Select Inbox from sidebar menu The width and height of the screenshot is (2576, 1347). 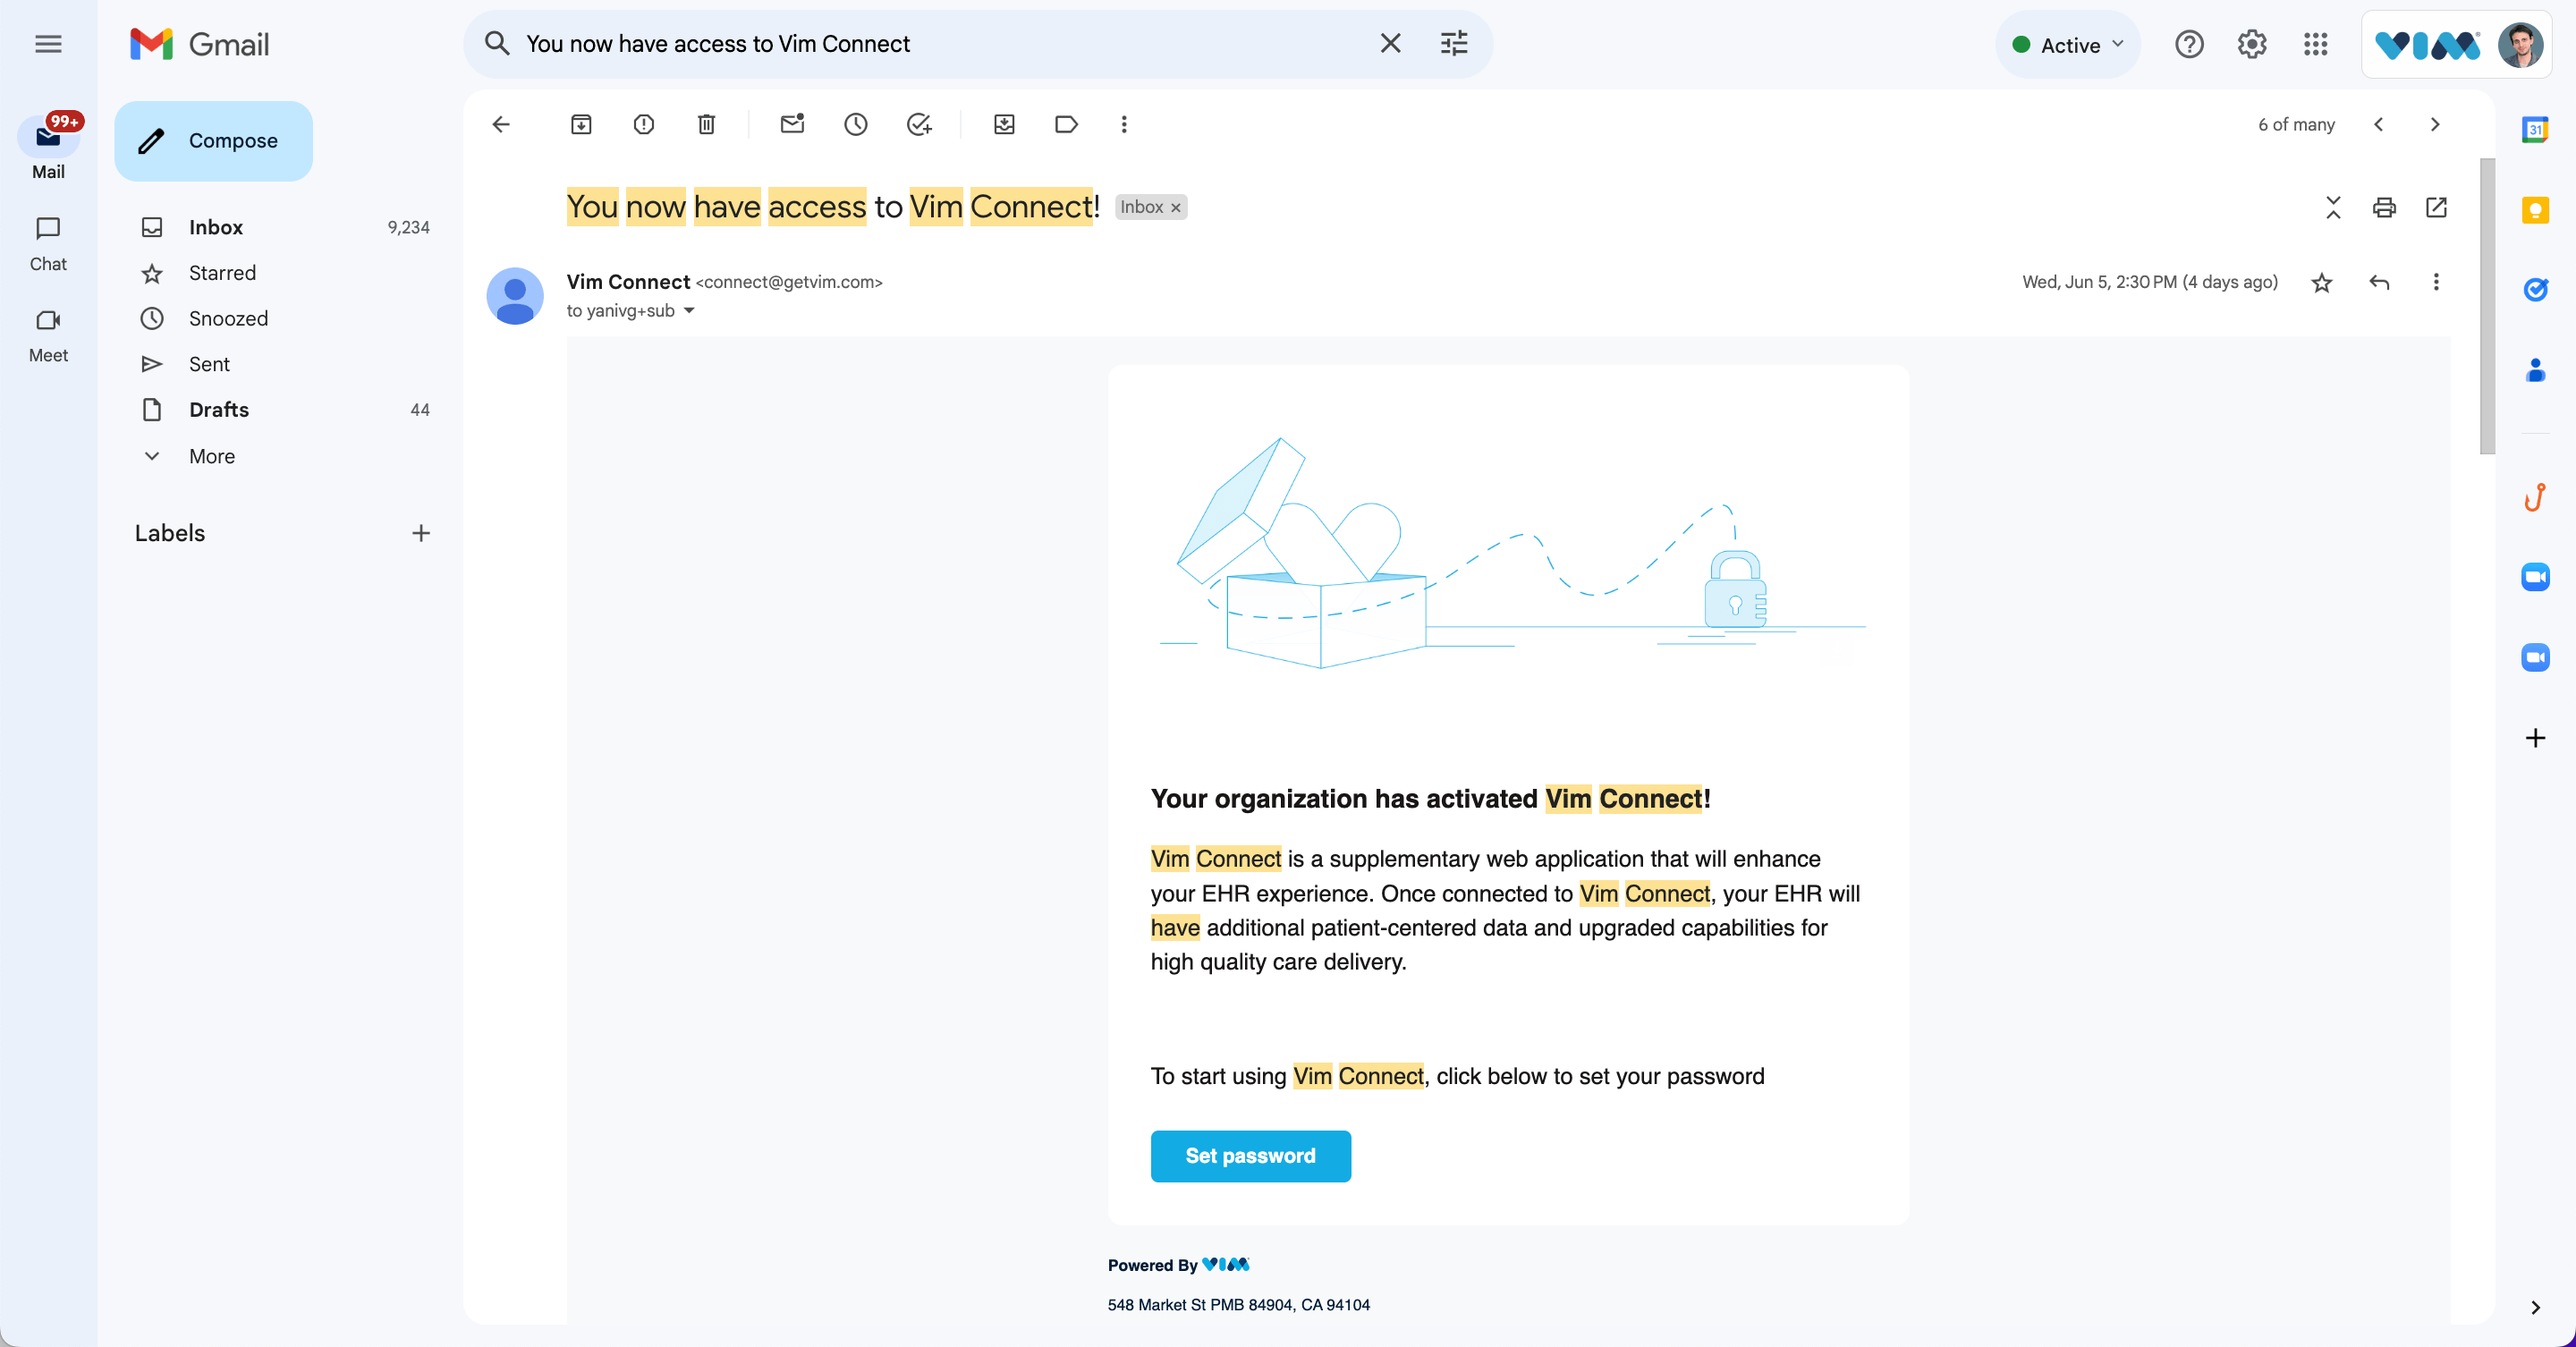click(215, 226)
